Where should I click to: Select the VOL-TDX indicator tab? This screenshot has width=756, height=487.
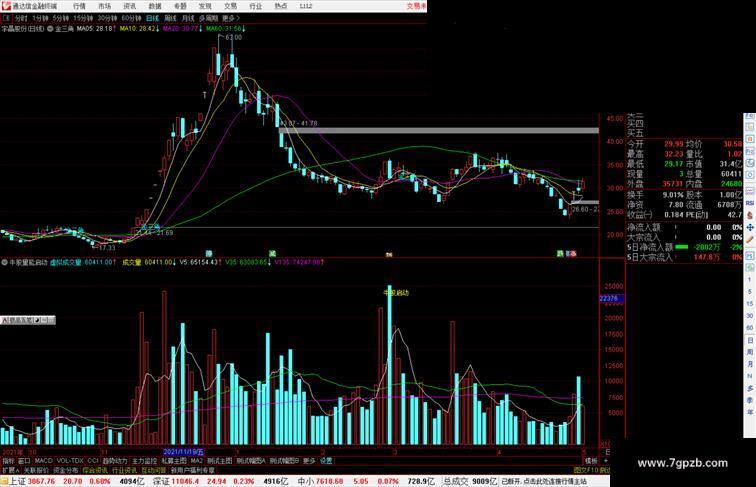[x=70, y=461]
